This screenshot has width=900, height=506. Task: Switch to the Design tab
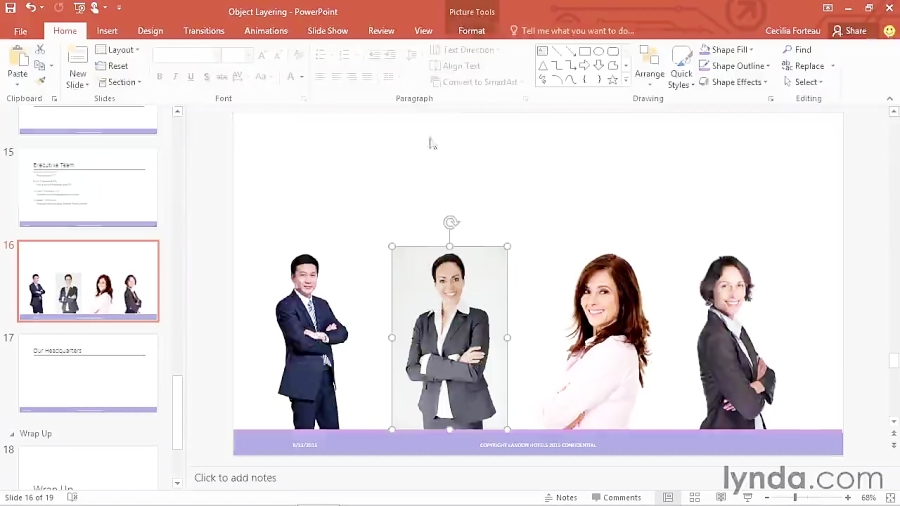[x=150, y=31]
